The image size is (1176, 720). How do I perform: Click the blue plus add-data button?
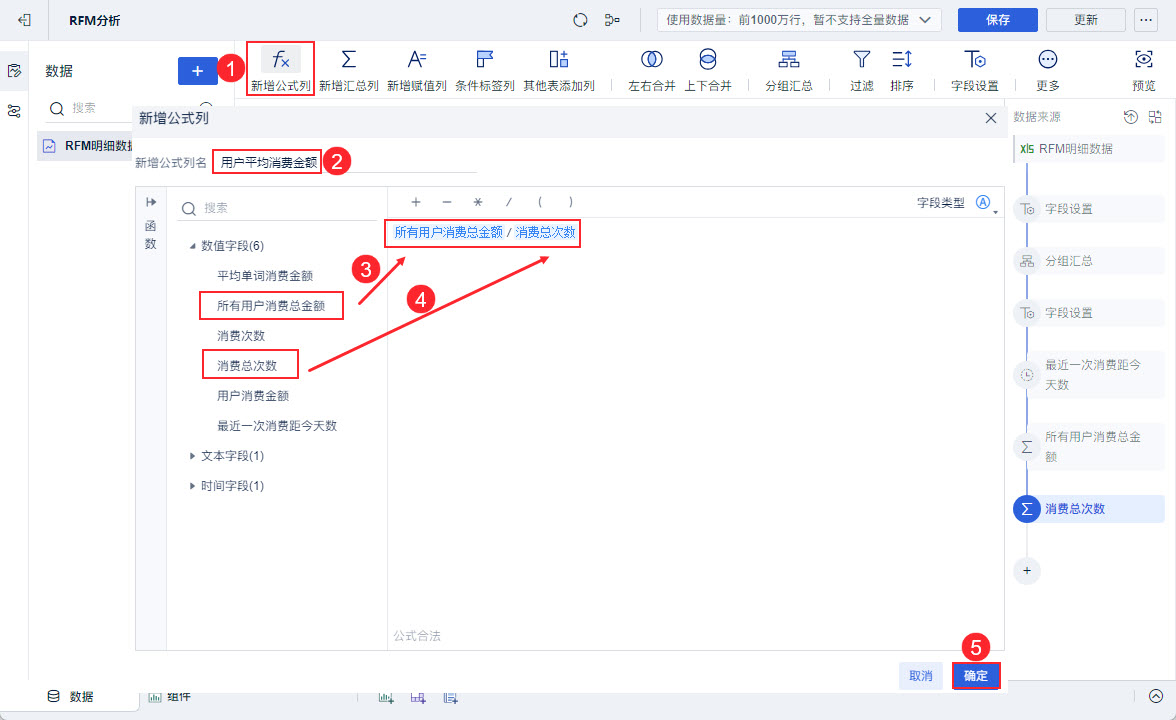197,70
